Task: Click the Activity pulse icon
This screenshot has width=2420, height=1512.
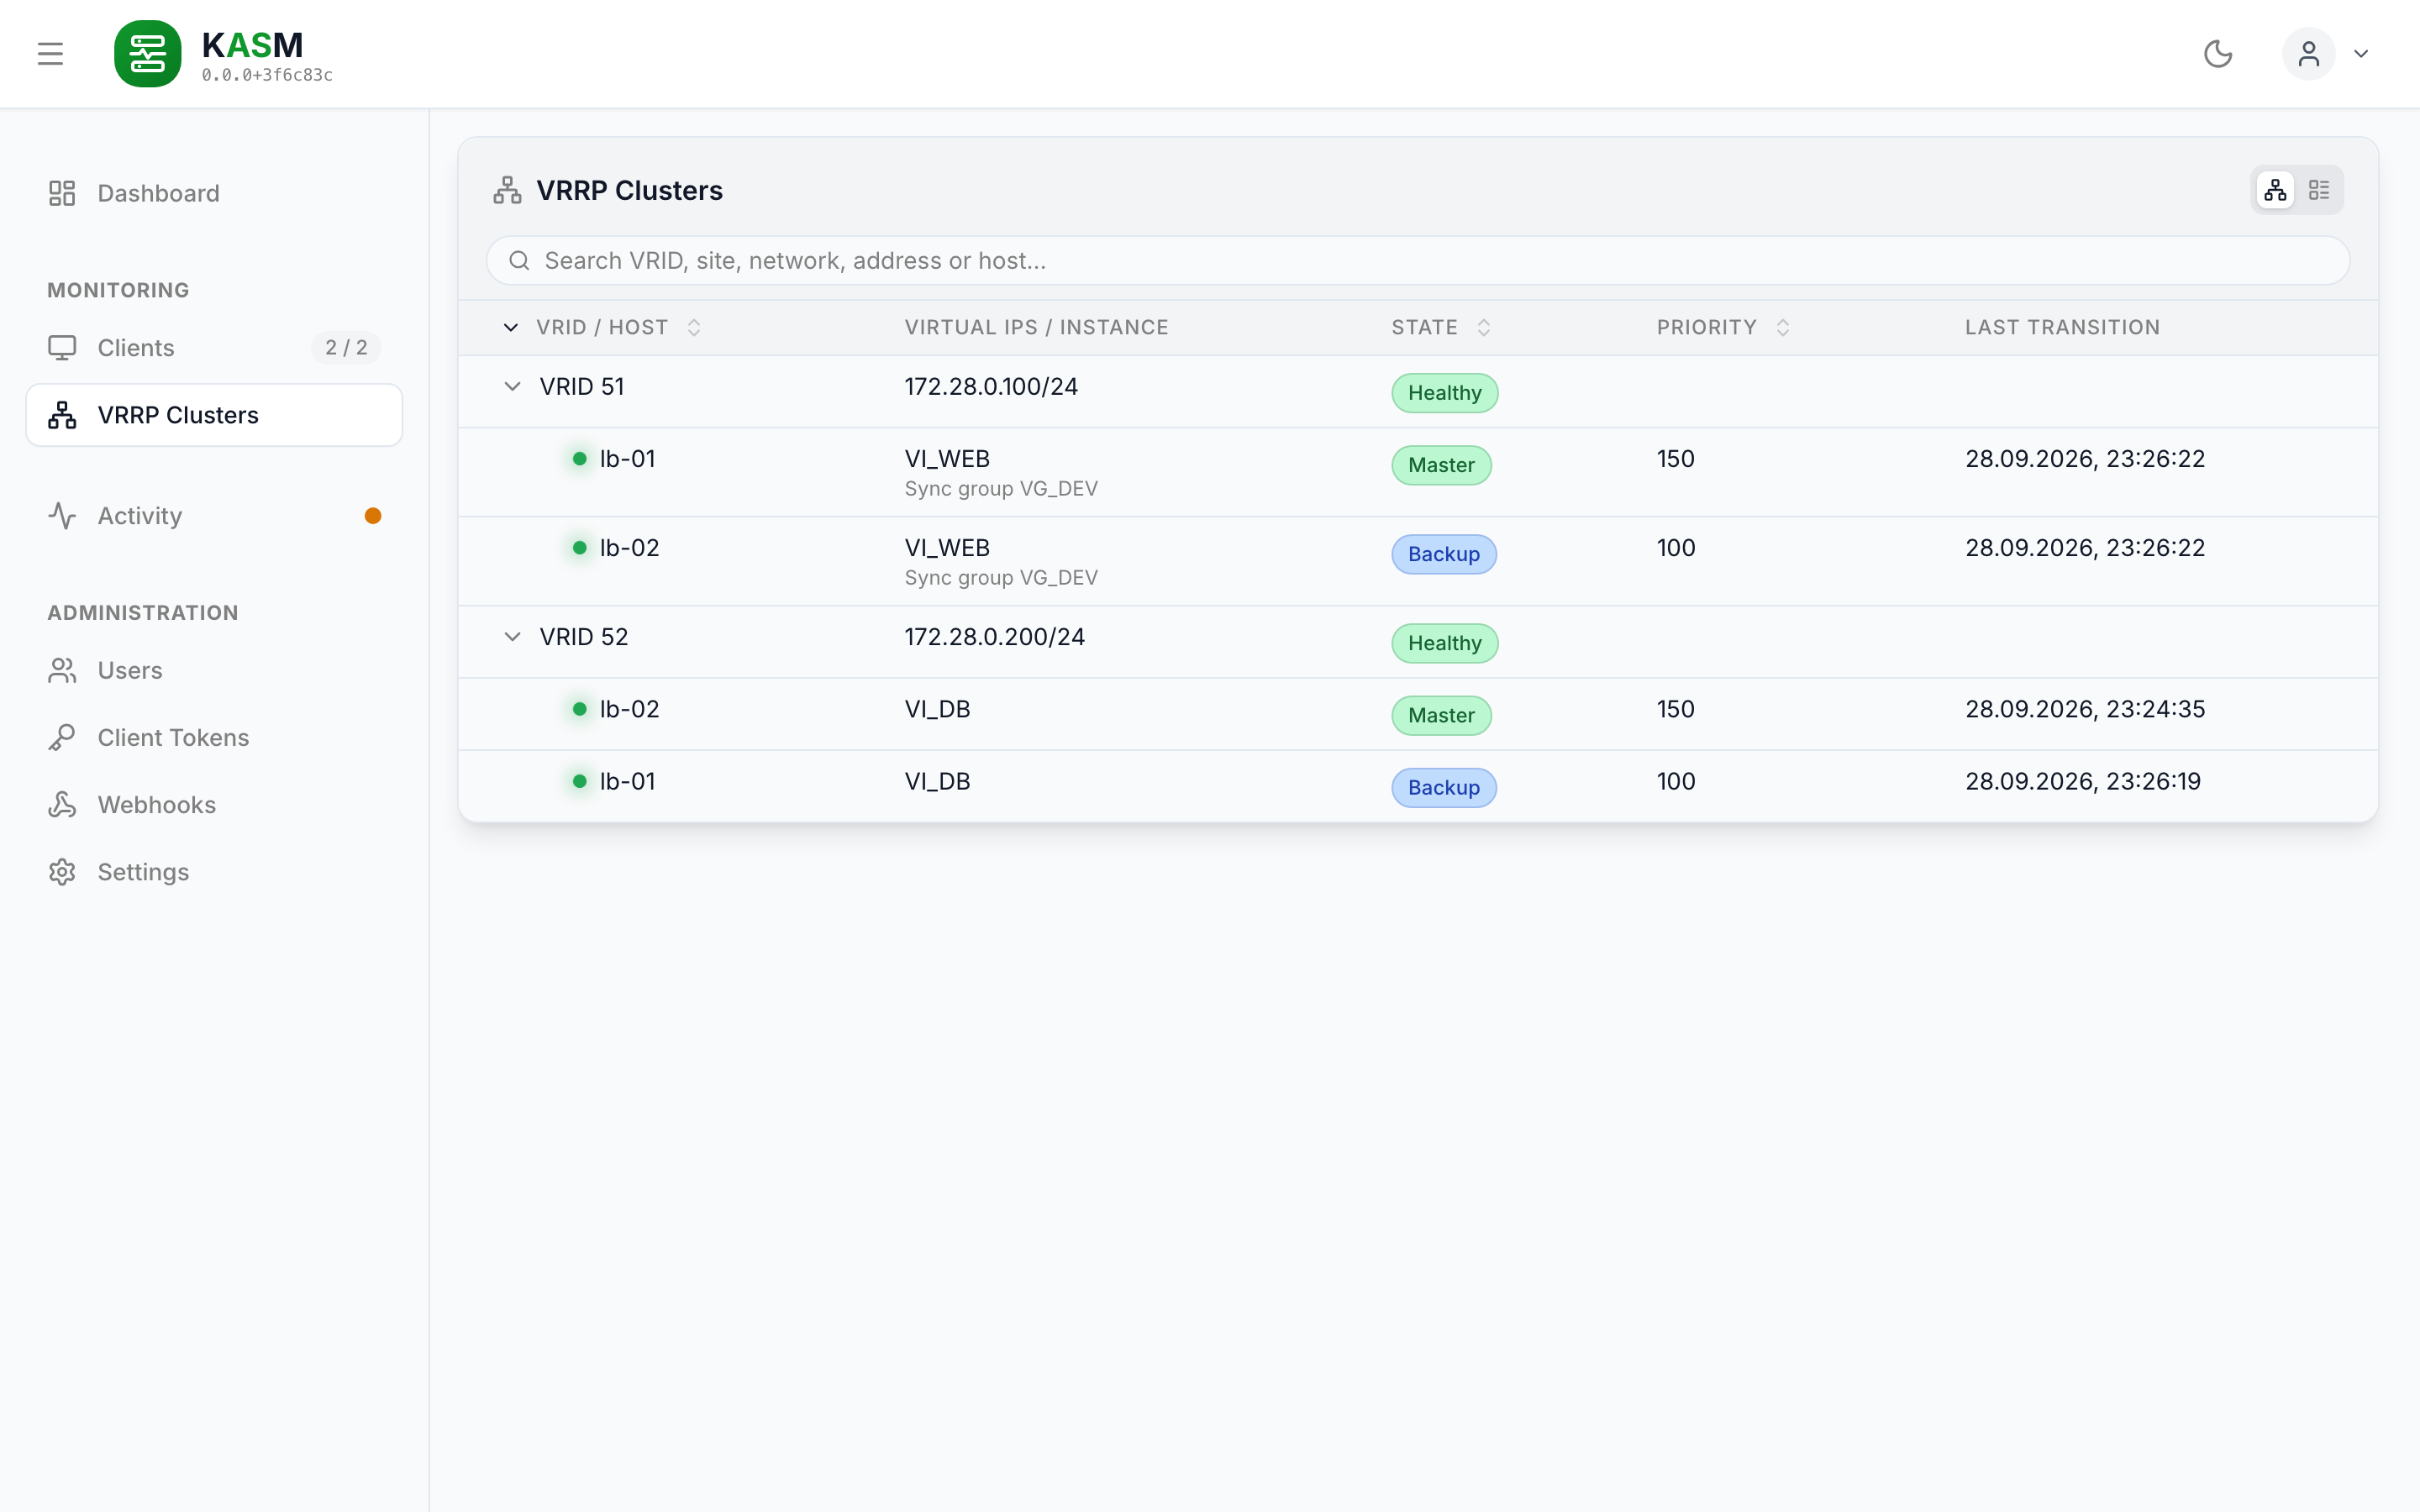Action: coord(62,516)
